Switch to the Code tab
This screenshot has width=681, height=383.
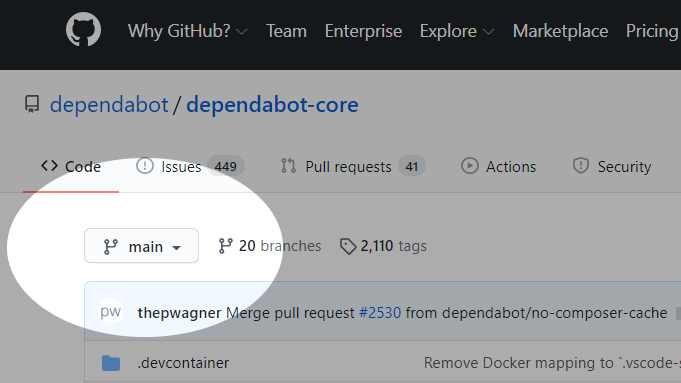pyautogui.click(x=71, y=166)
